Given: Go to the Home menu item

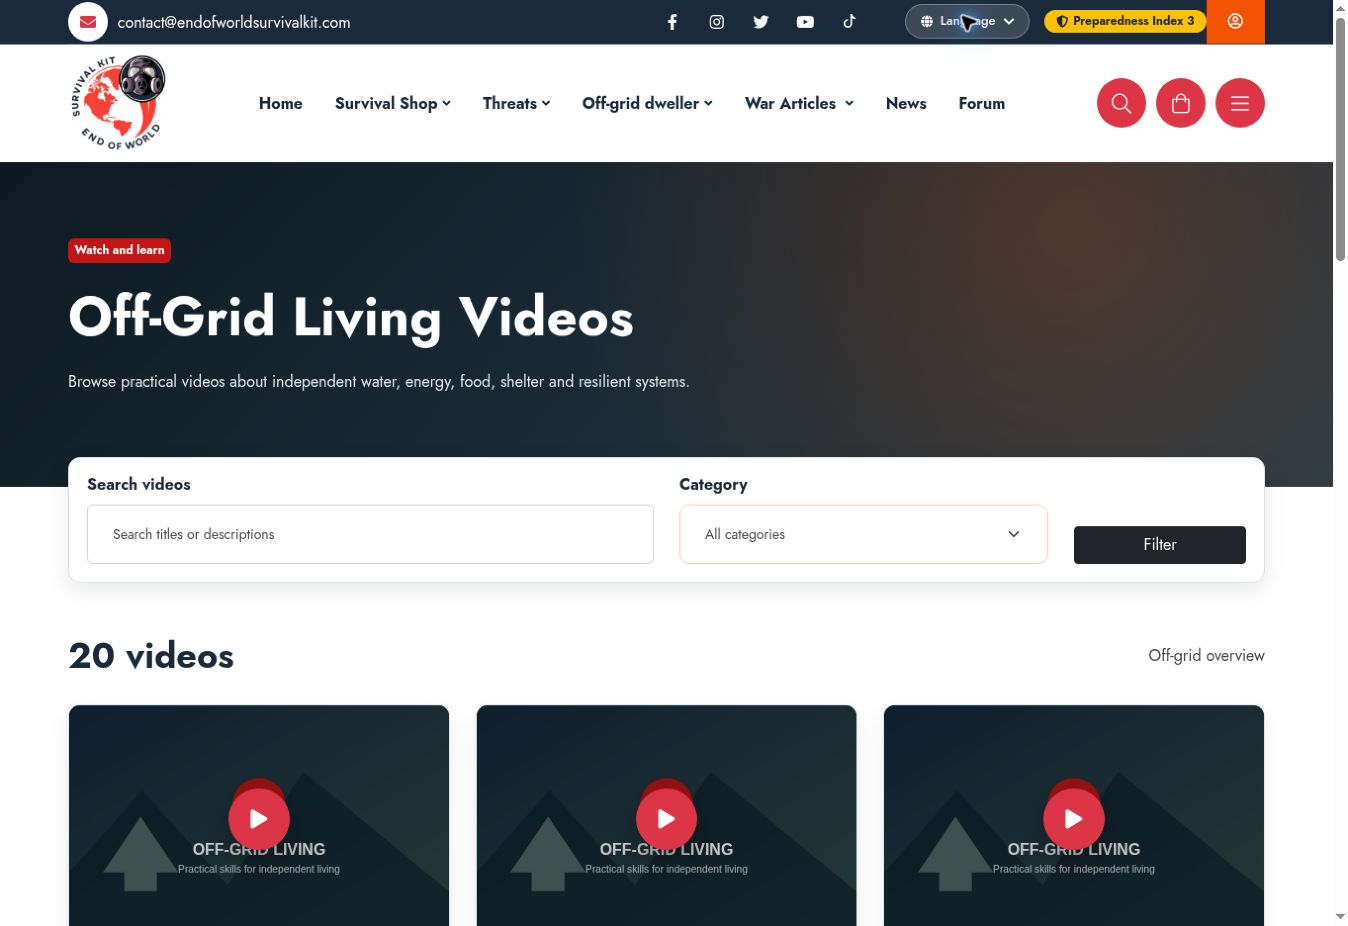Looking at the screenshot, I should [x=281, y=103].
